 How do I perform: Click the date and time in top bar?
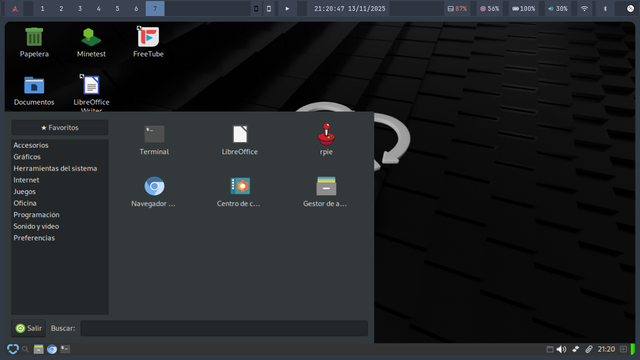tap(350, 9)
